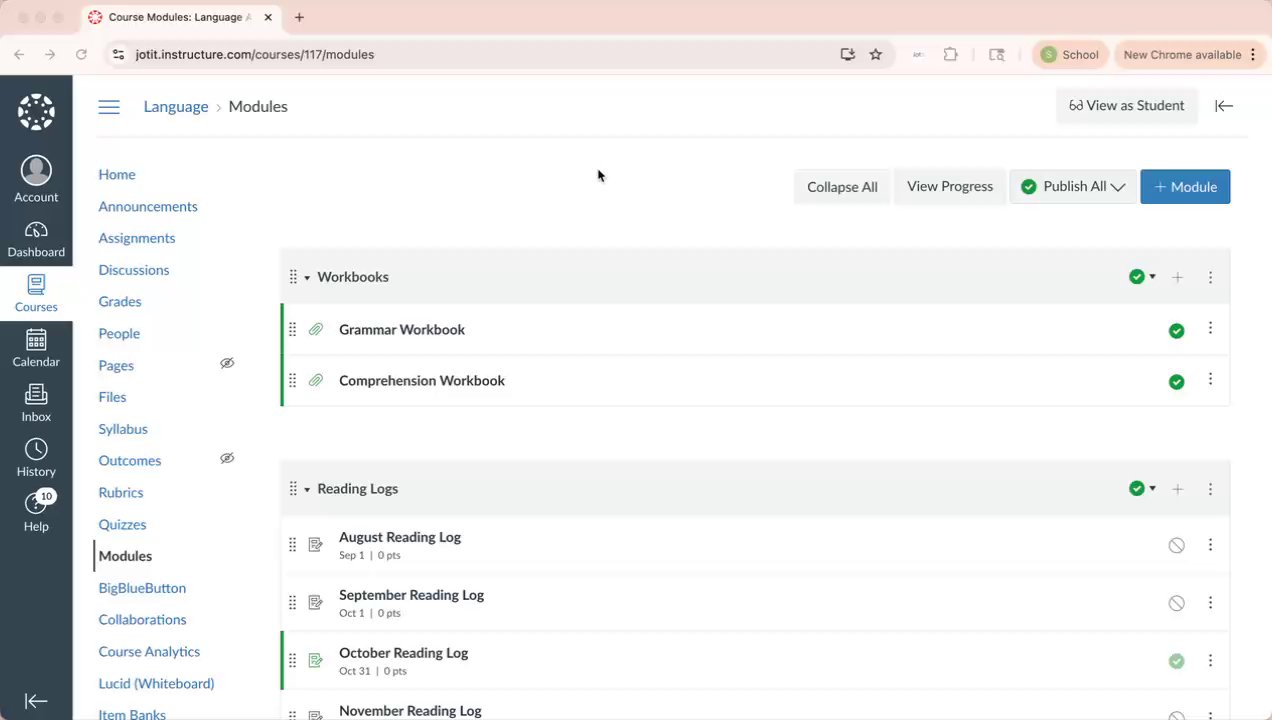The width and height of the screenshot is (1272, 720).
Task: Open the Calendar in global navigation
Action: tap(36, 342)
